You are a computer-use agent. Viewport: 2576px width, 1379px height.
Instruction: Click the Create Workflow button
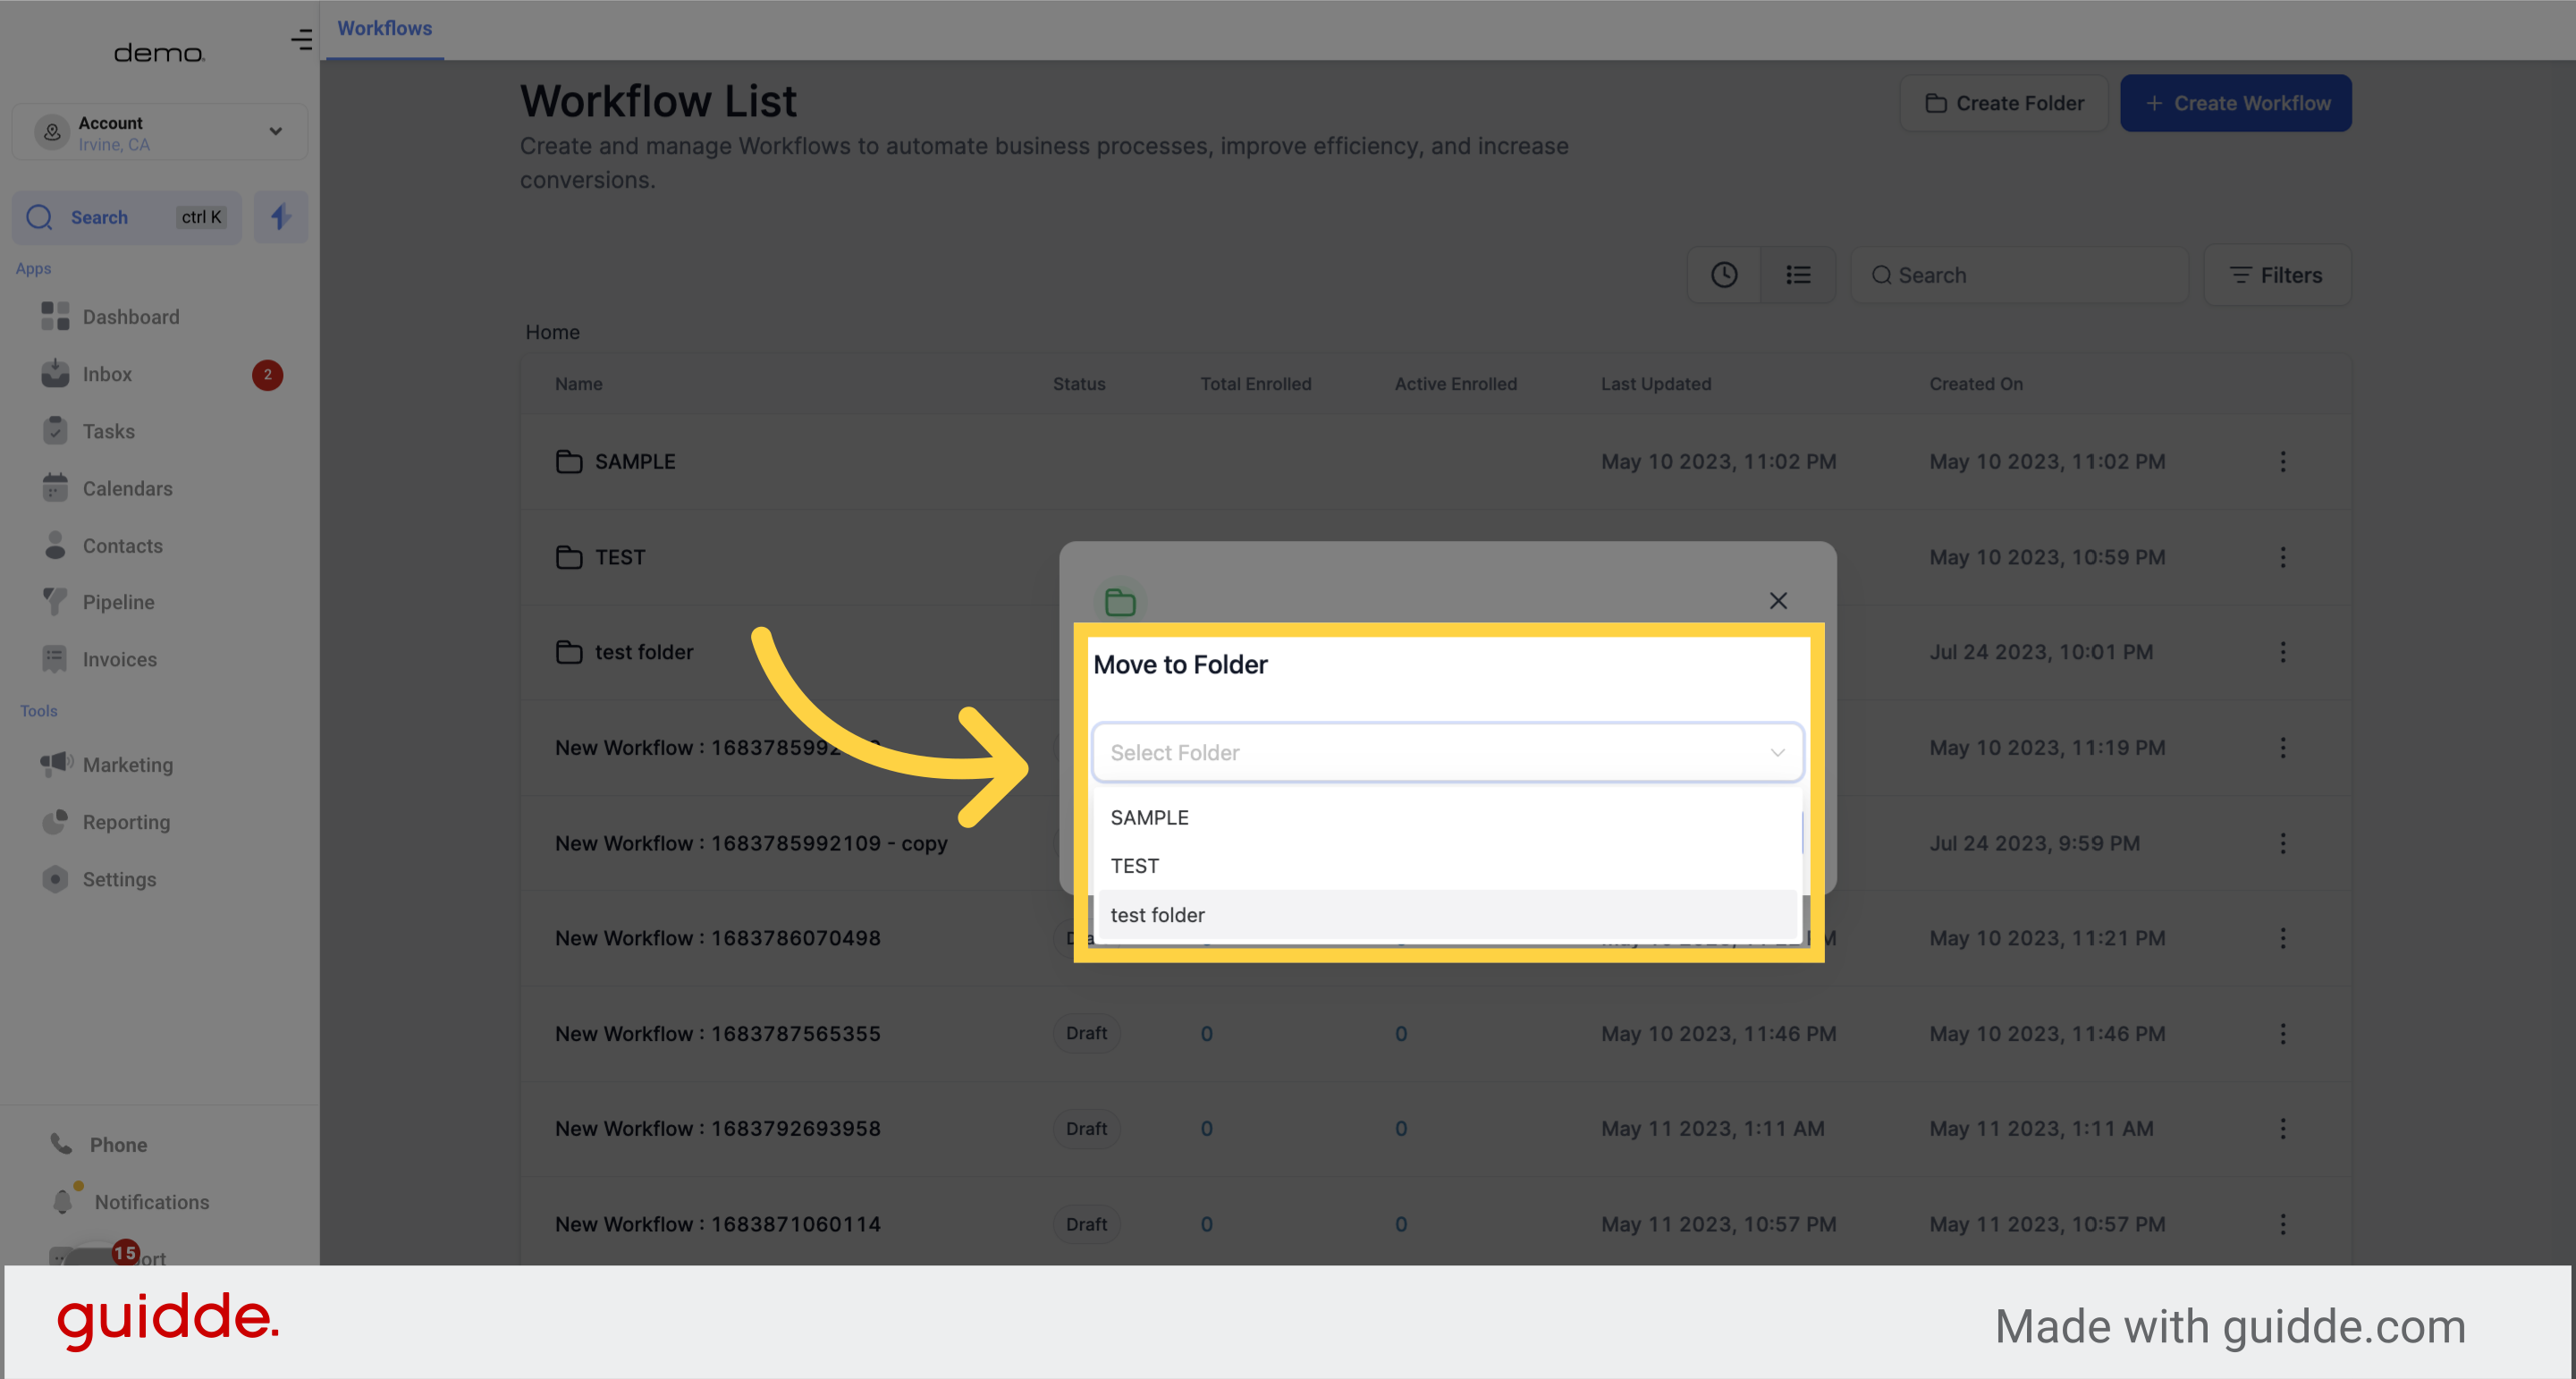pos(2236,103)
